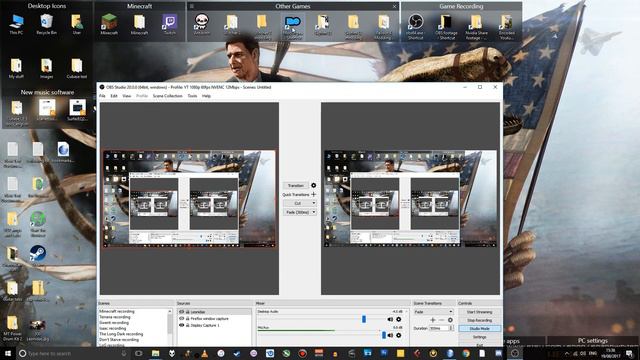Open the View menu in OBS
Viewport: 640px width, 360px height.
coord(127,96)
